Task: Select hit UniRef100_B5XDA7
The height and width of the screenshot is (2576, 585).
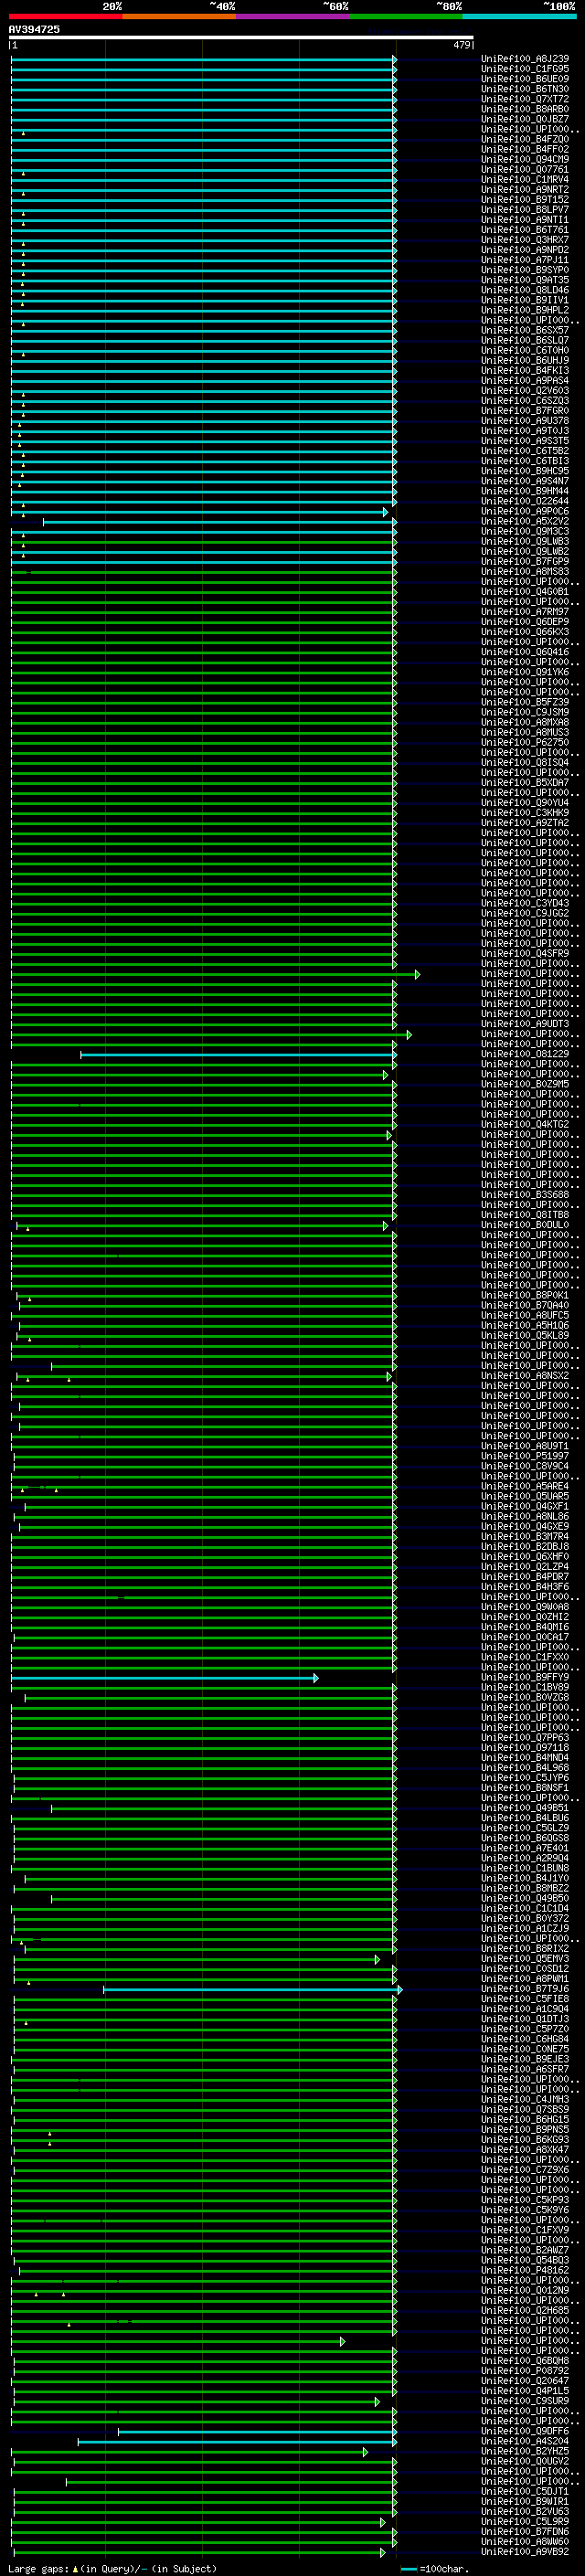Action: (525, 782)
